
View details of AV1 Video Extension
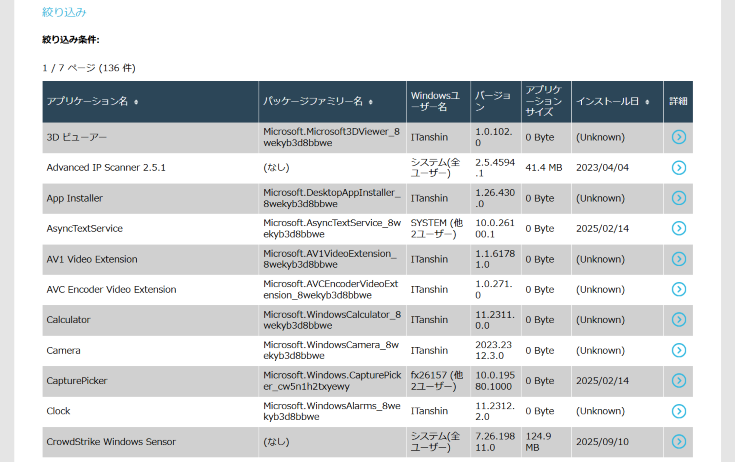pos(679,259)
